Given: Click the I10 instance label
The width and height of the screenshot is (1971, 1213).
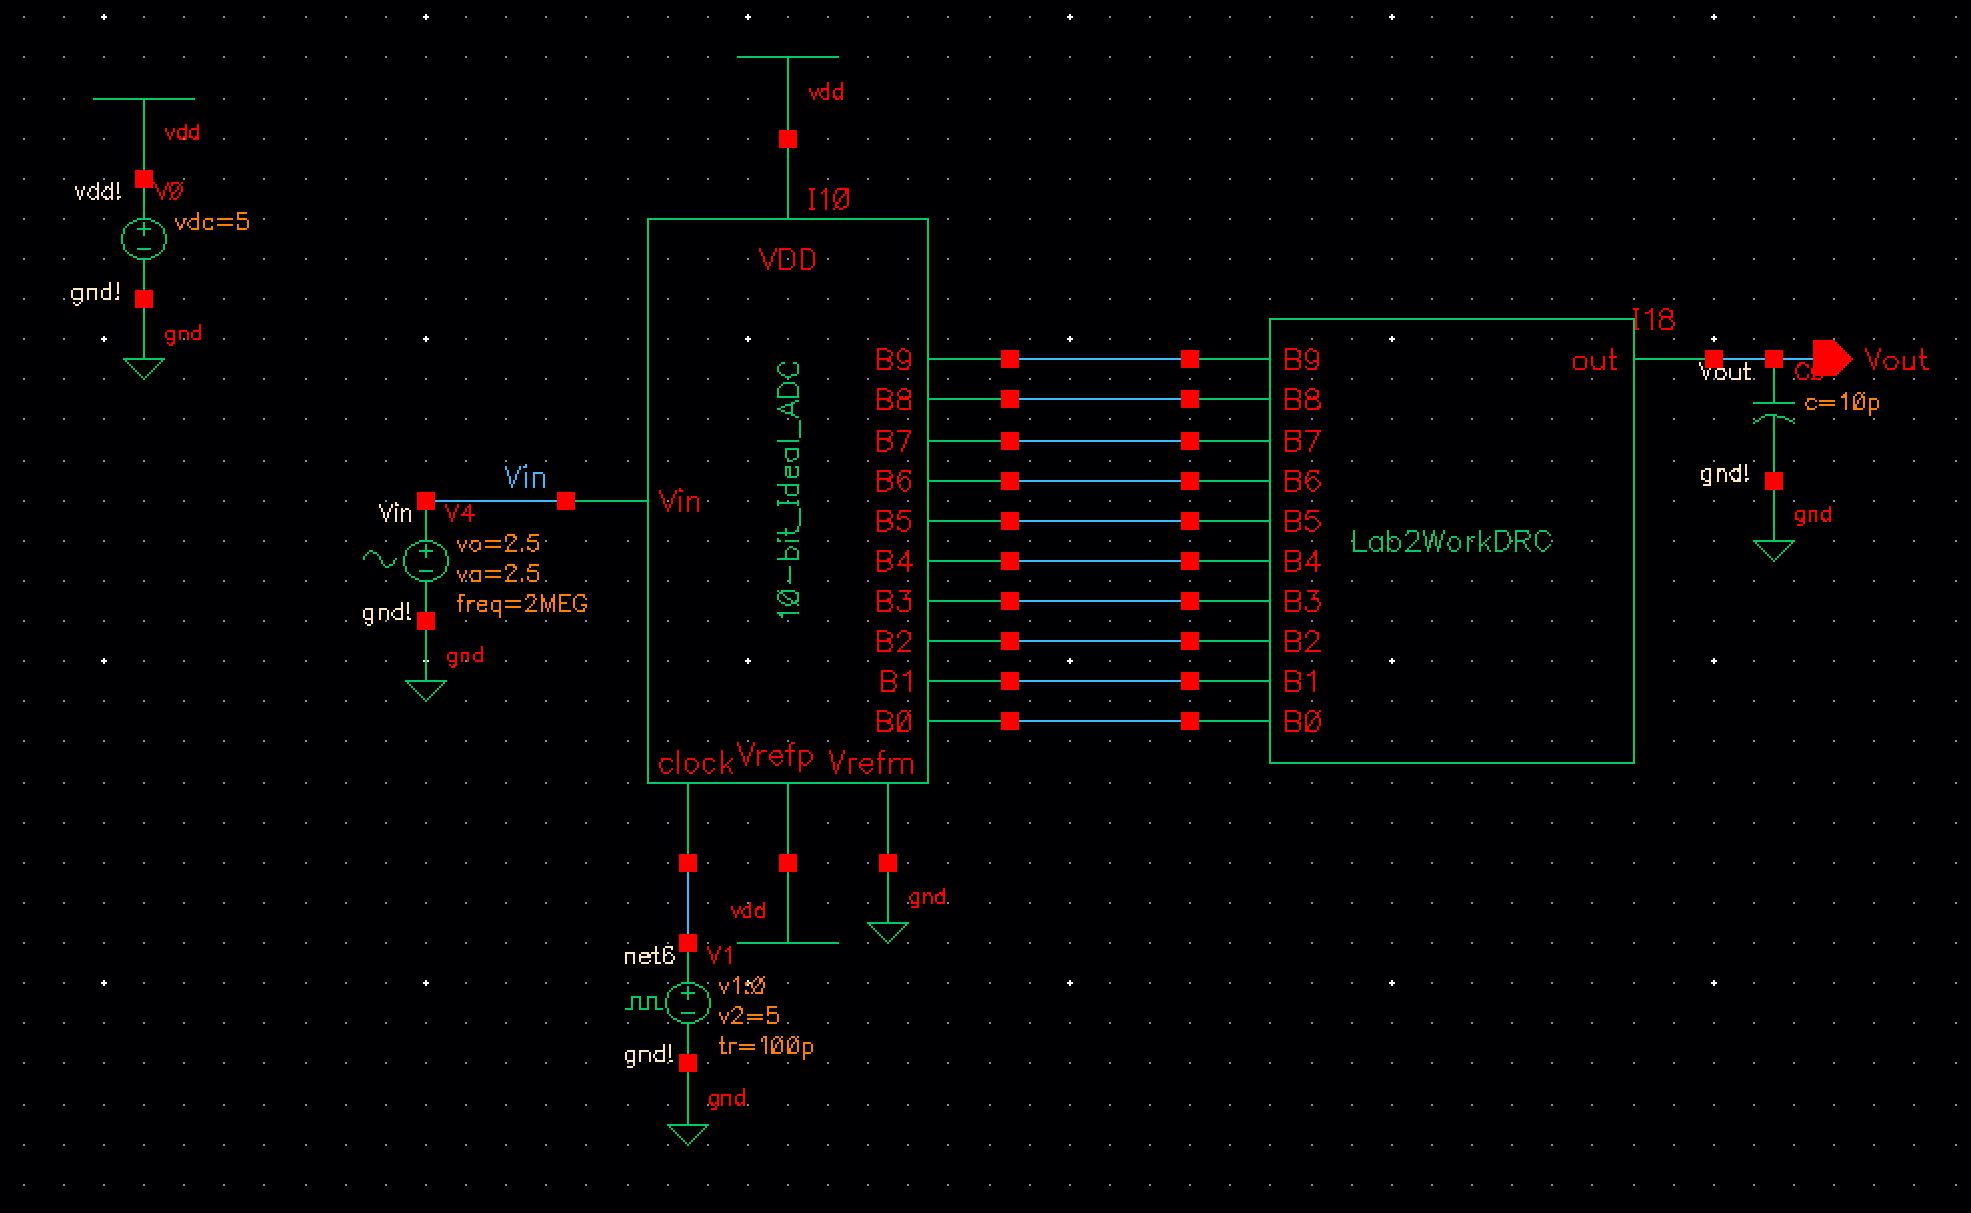Looking at the screenshot, I should (829, 200).
